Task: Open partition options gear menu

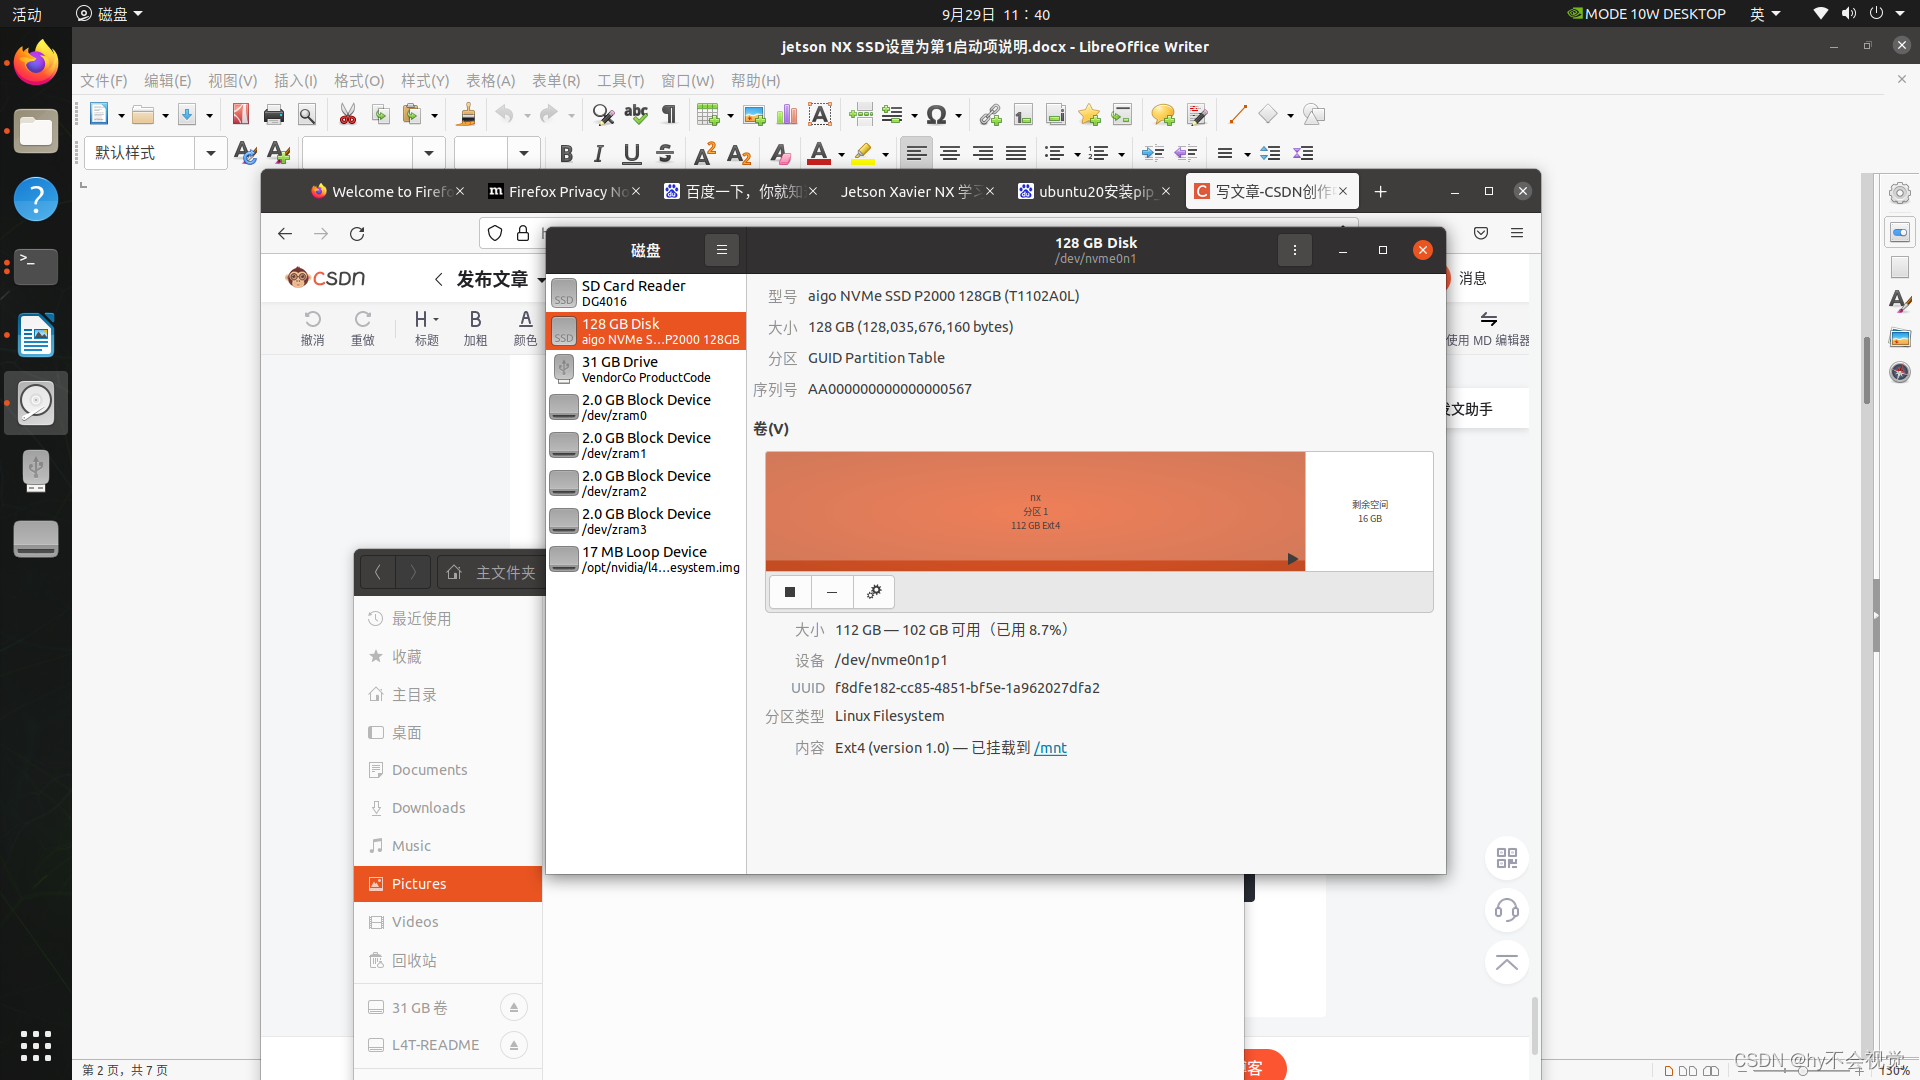Action: click(874, 592)
